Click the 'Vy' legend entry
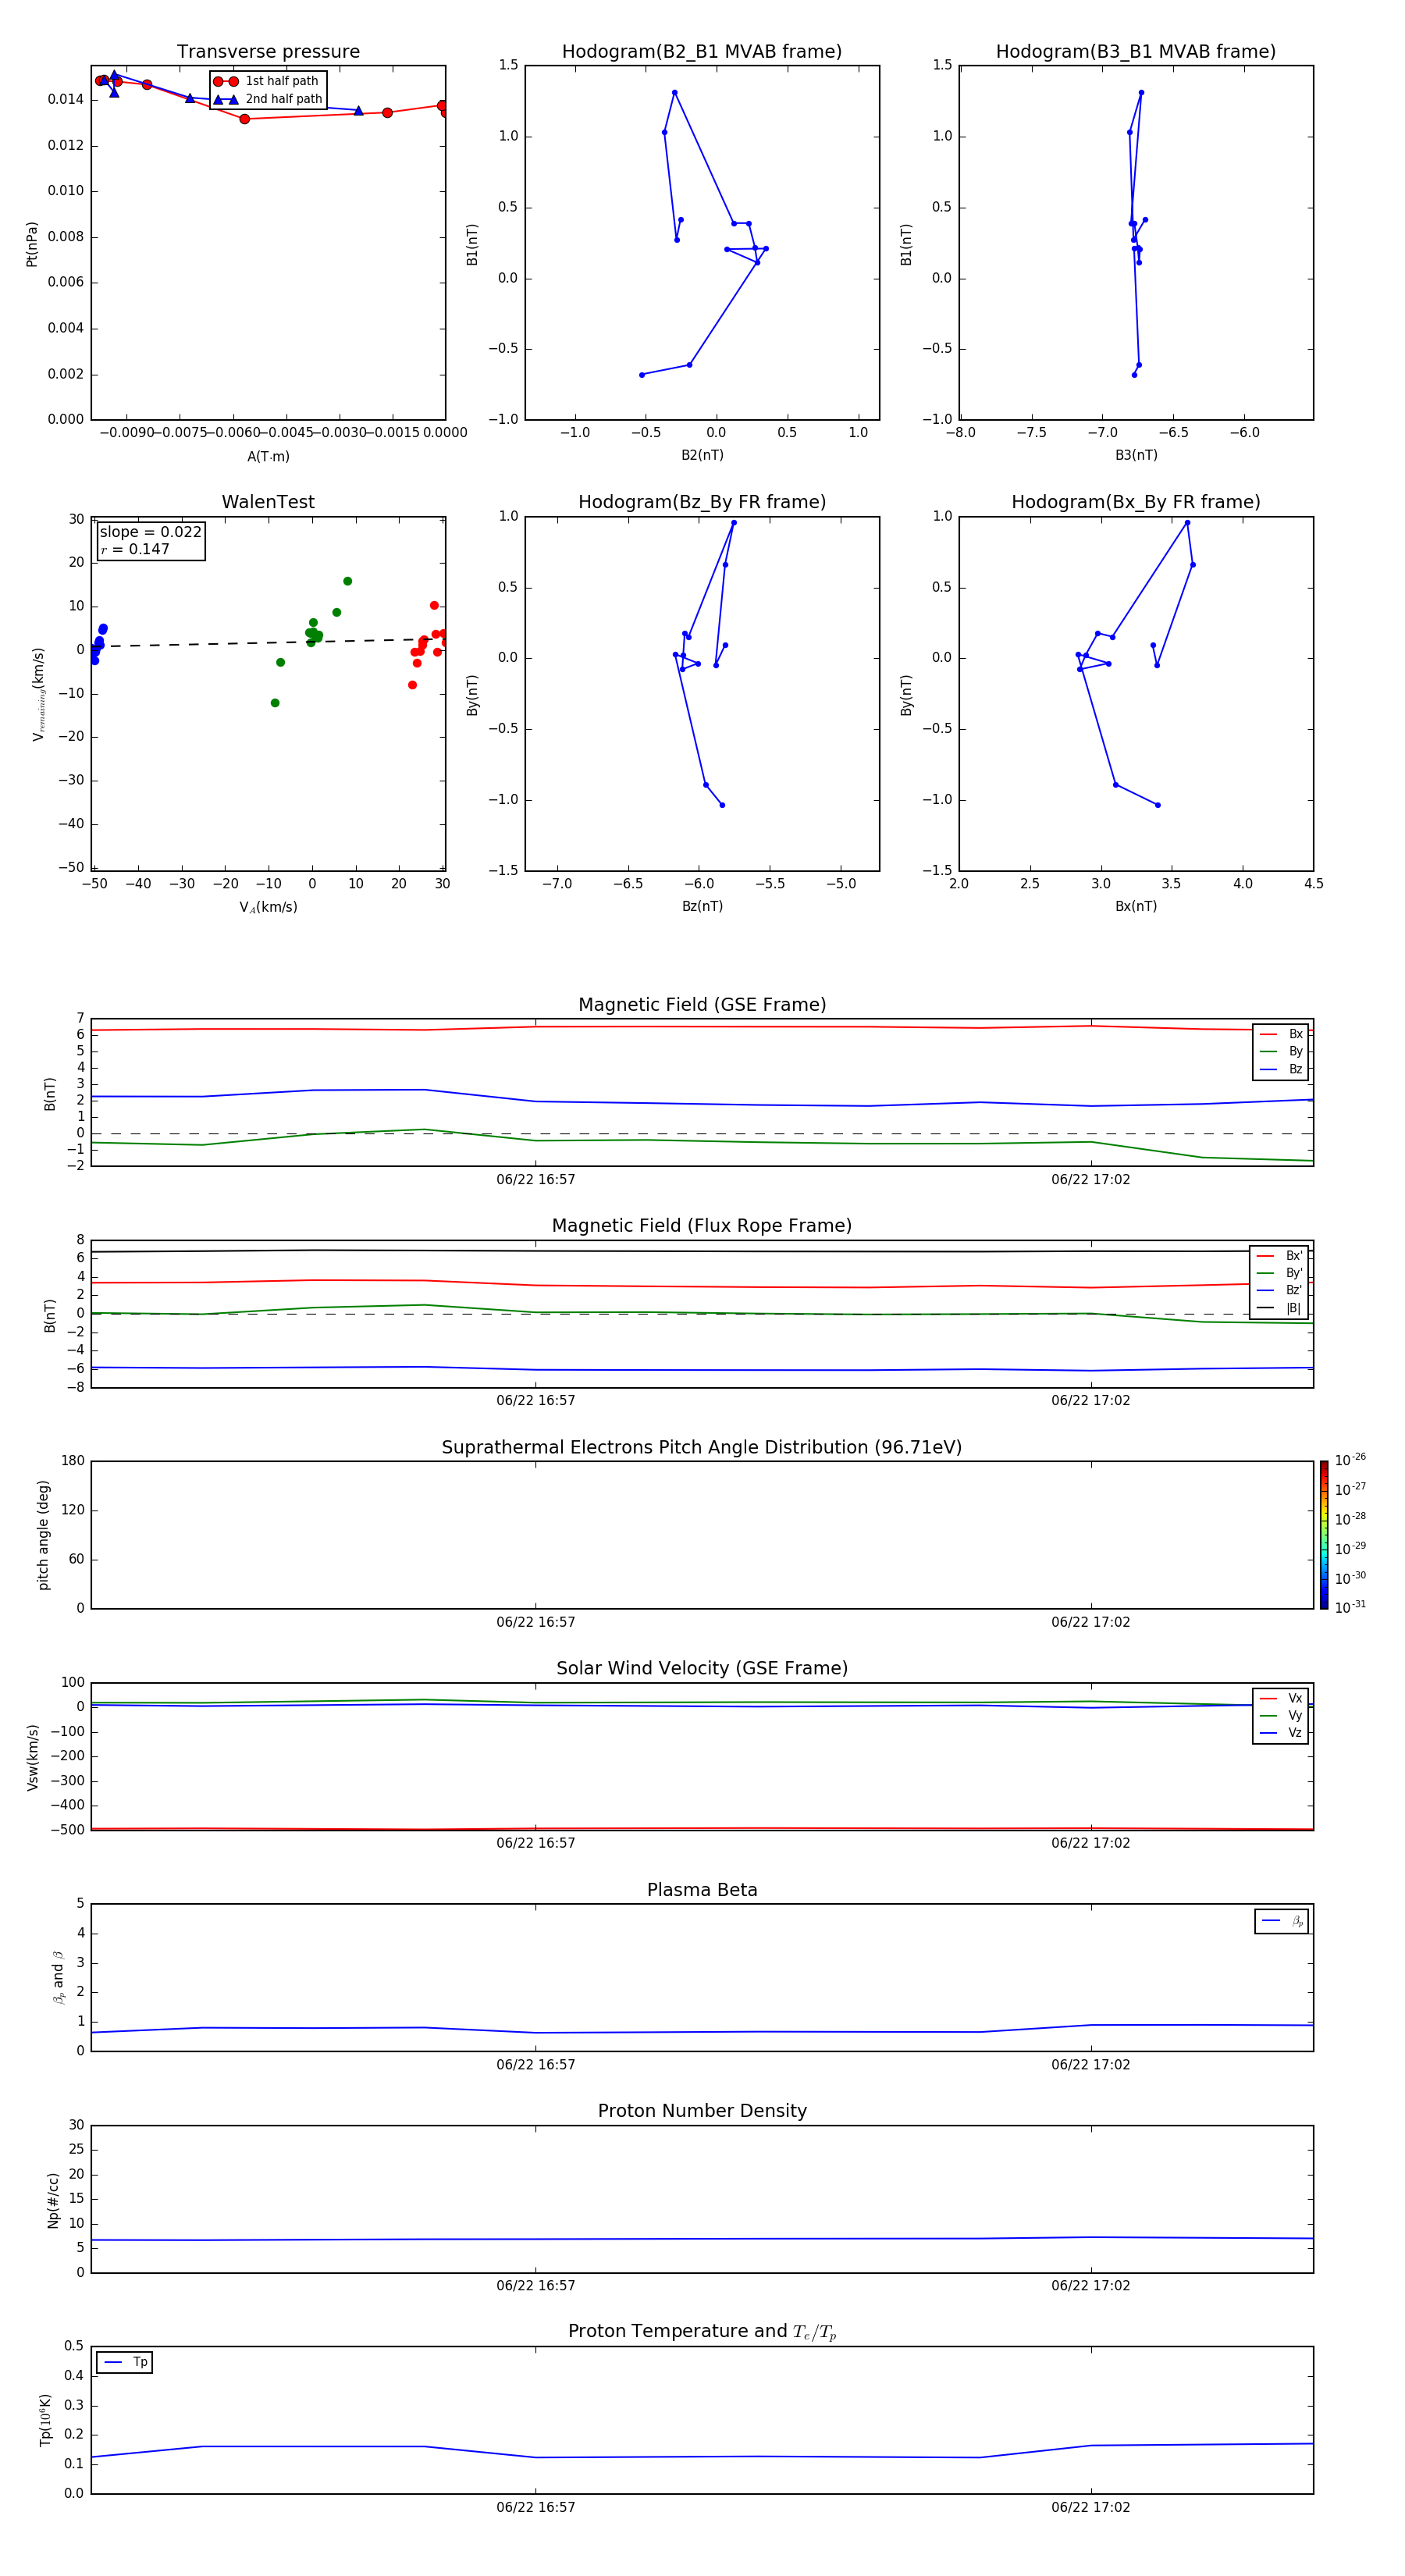Viewport: 1405px width, 2576px height. click(1281, 1715)
